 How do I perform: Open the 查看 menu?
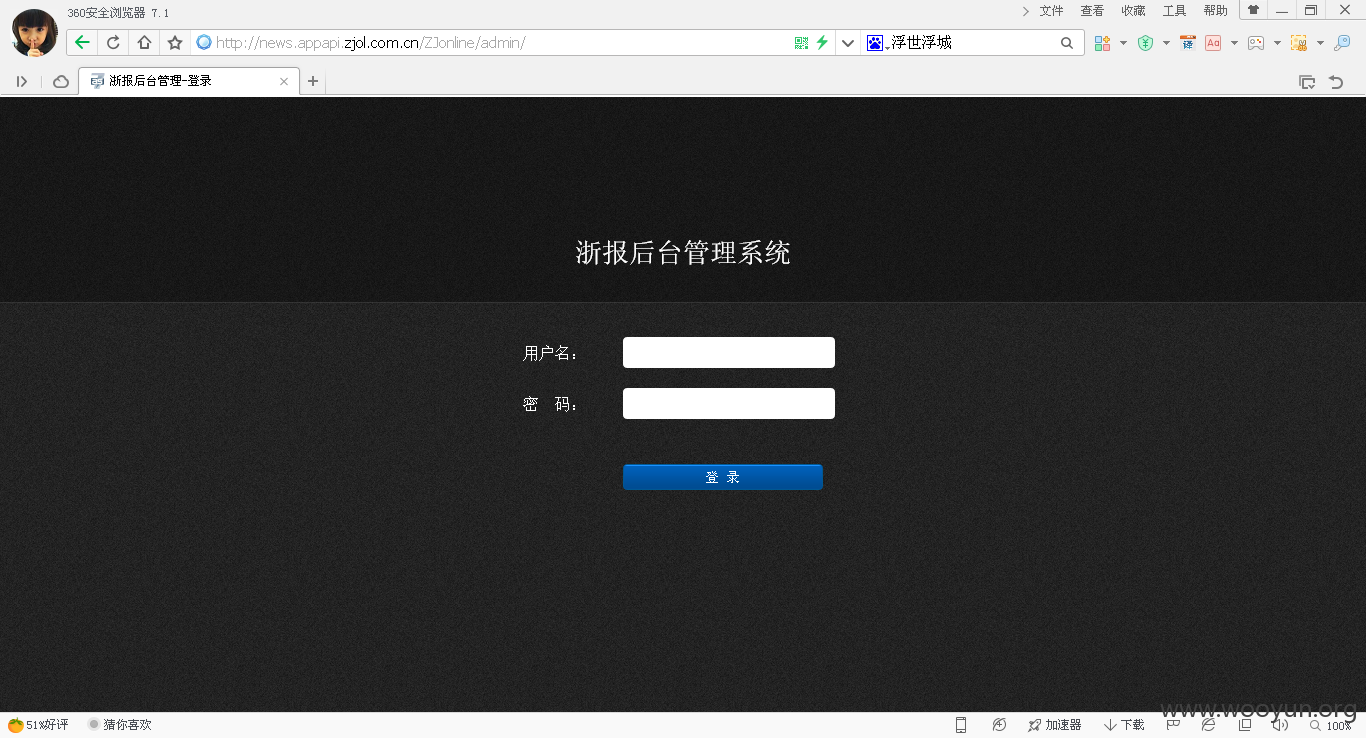click(x=1092, y=11)
